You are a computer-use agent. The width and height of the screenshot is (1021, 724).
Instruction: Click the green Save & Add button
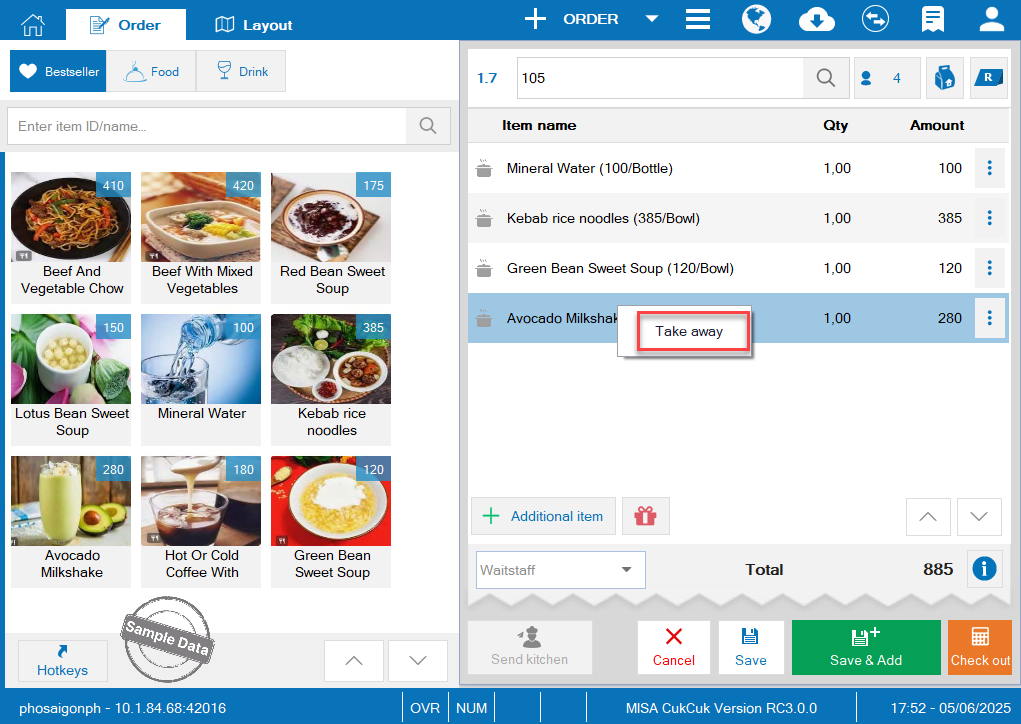(x=866, y=647)
